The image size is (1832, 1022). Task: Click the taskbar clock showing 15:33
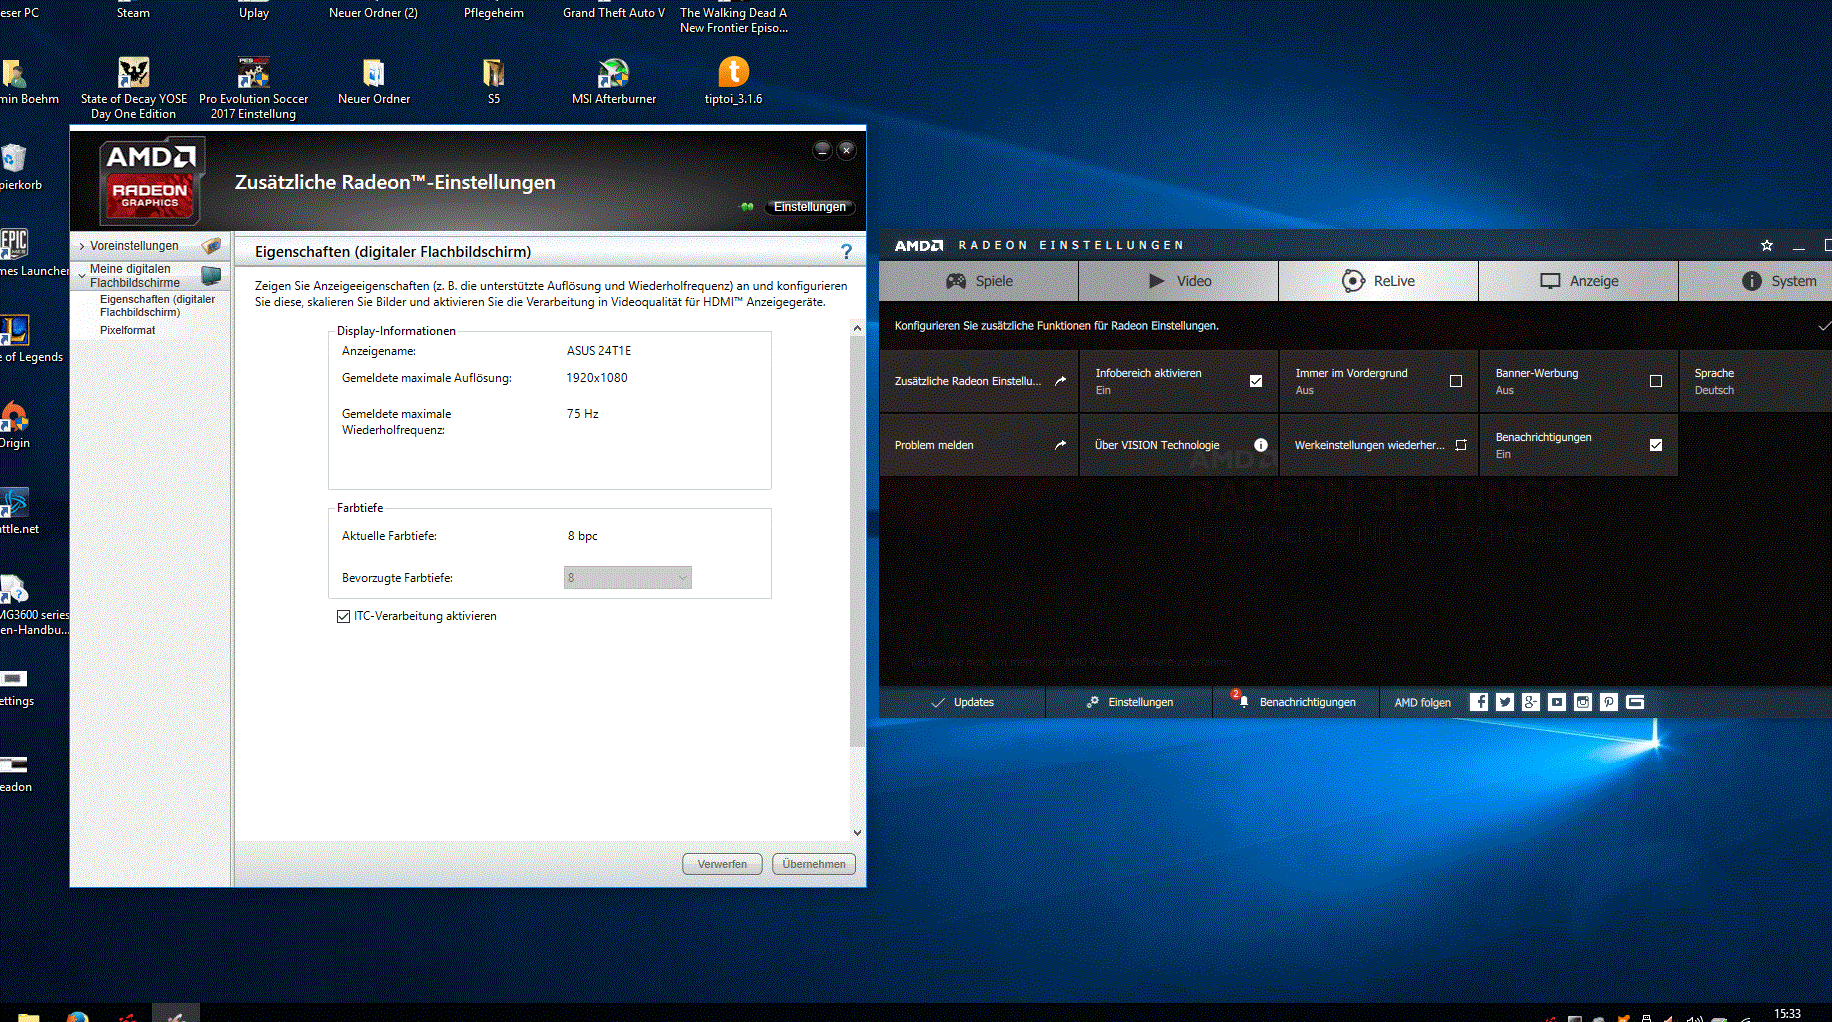(x=1787, y=1014)
